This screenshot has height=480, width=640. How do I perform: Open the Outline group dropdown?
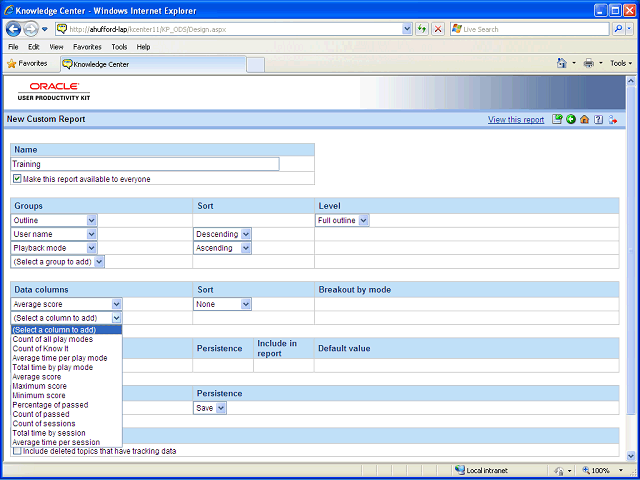54,220
